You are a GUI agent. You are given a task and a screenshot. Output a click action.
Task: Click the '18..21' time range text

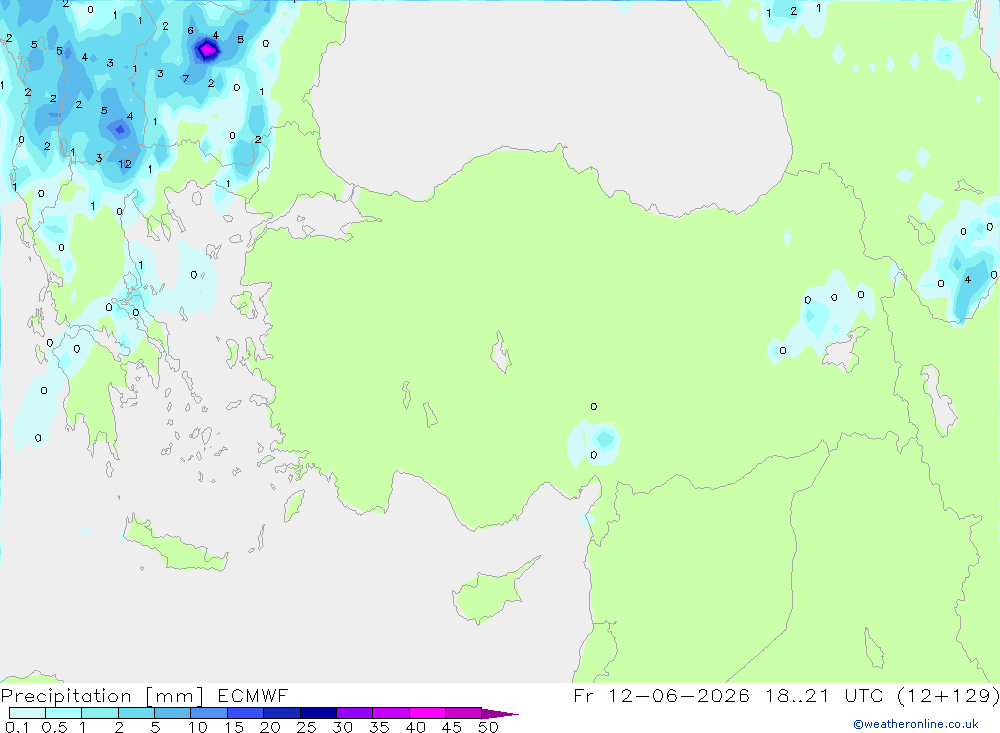[x=798, y=695]
